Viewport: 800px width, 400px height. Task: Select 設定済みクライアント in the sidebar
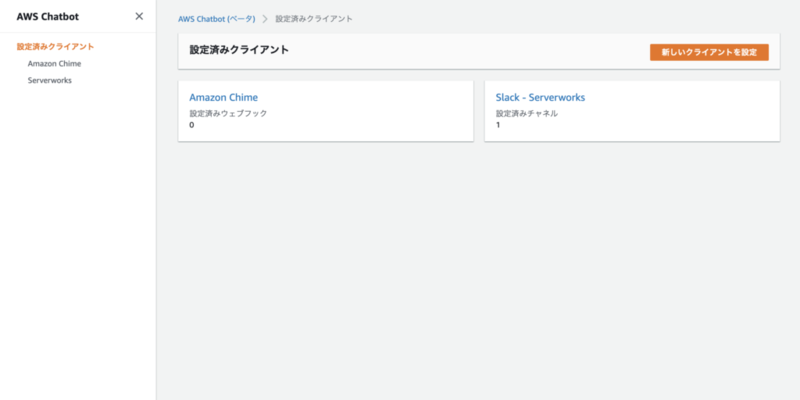(56, 46)
